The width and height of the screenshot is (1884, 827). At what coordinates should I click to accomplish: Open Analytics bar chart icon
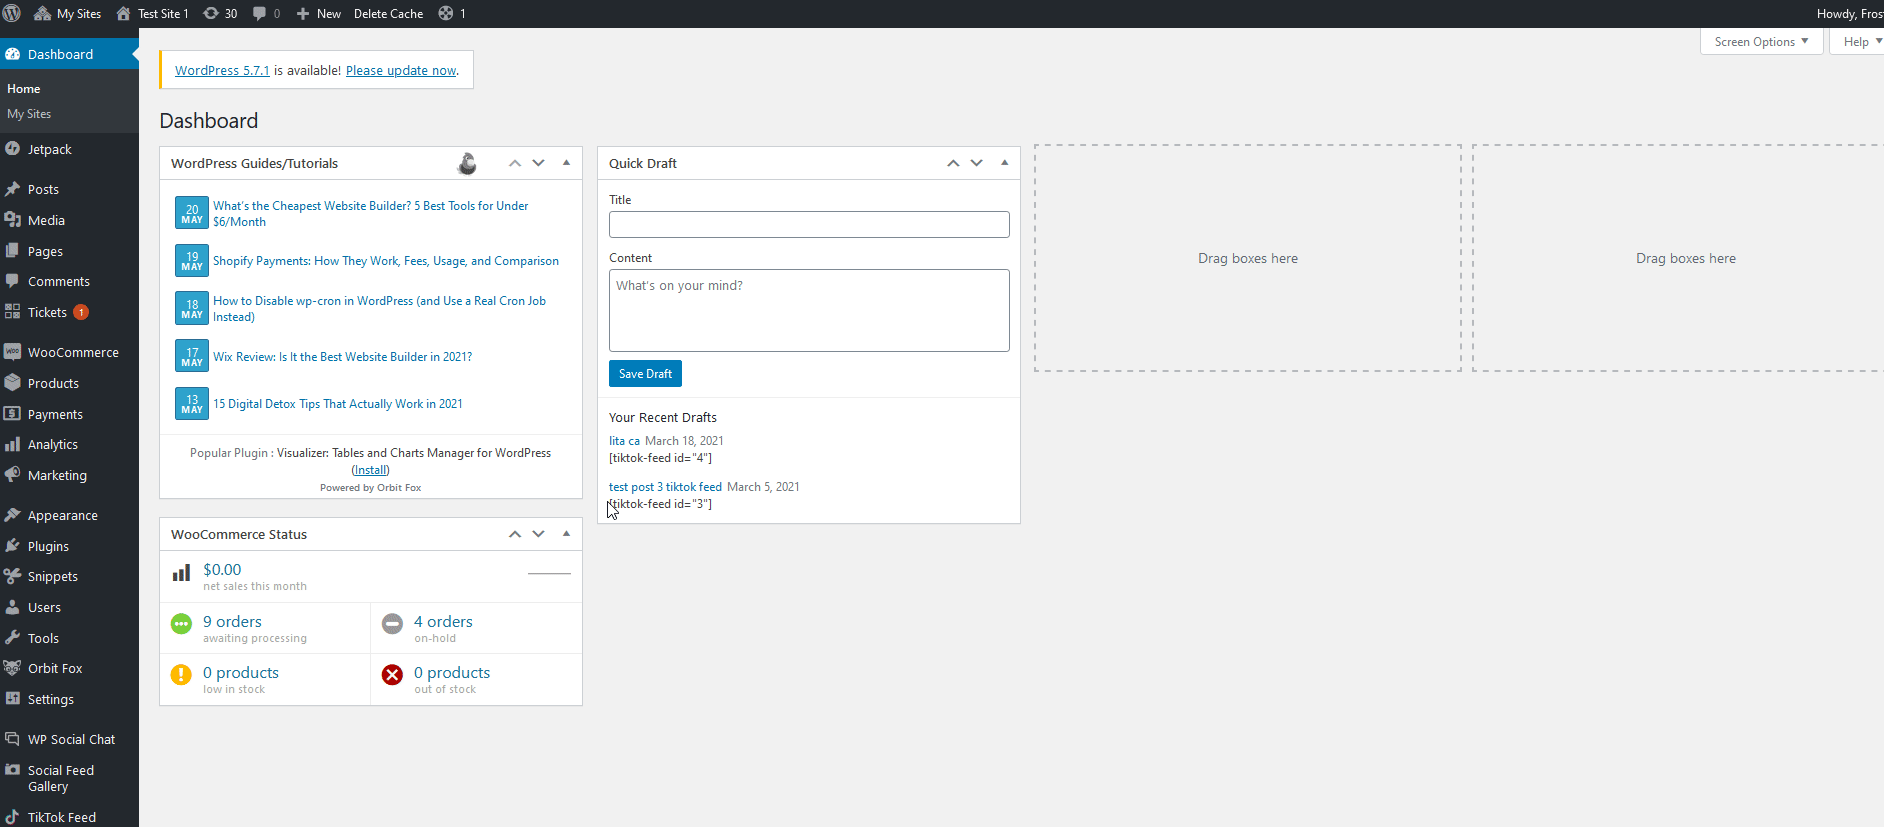tap(12, 444)
